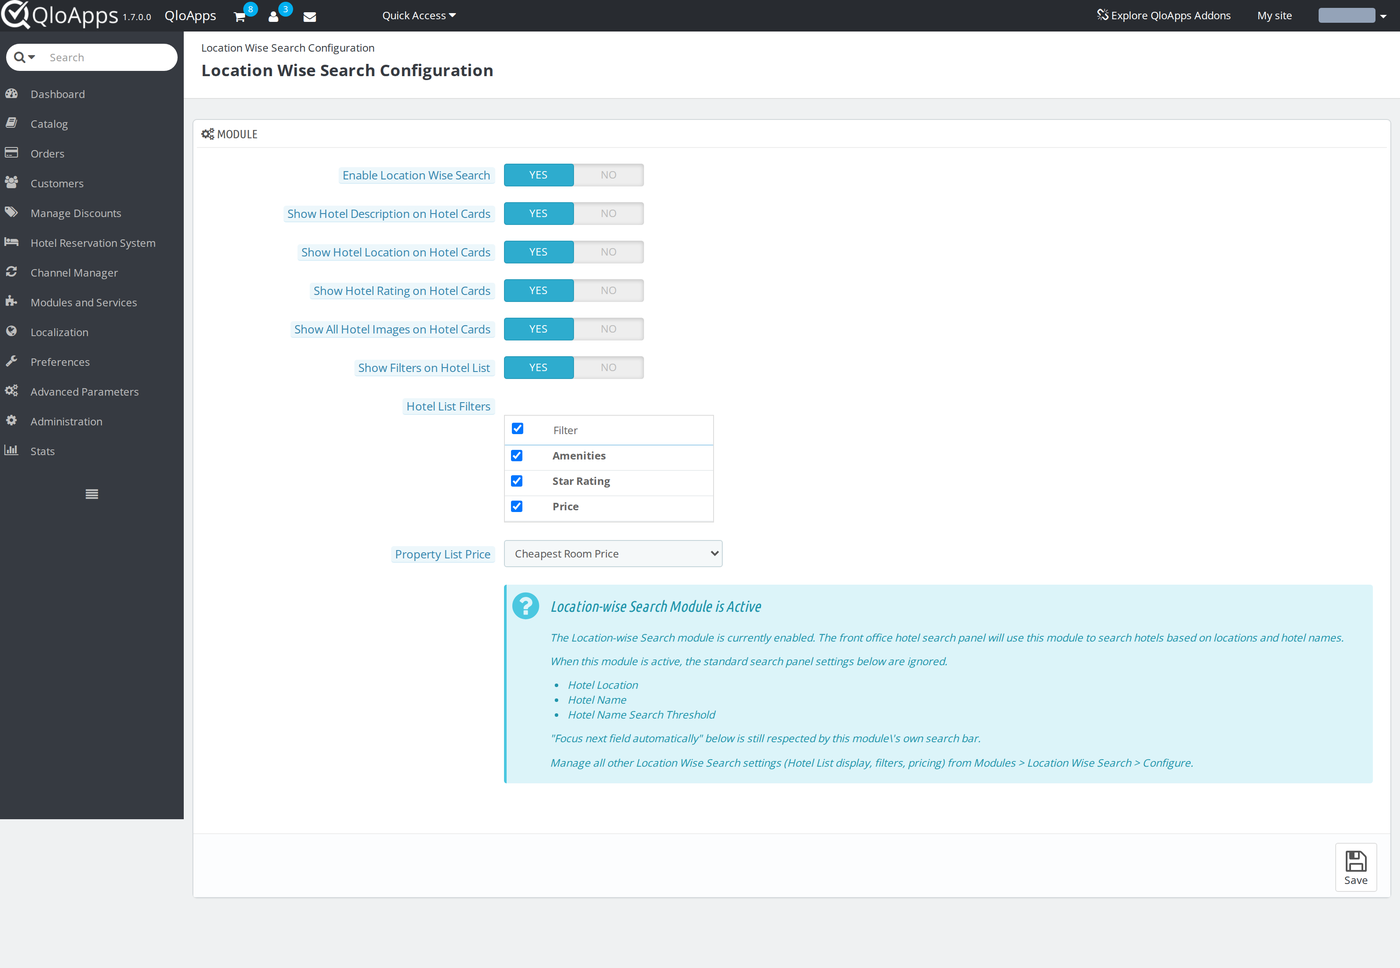Click the Location Wise Search Configuration breadcrumb

coord(288,48)
